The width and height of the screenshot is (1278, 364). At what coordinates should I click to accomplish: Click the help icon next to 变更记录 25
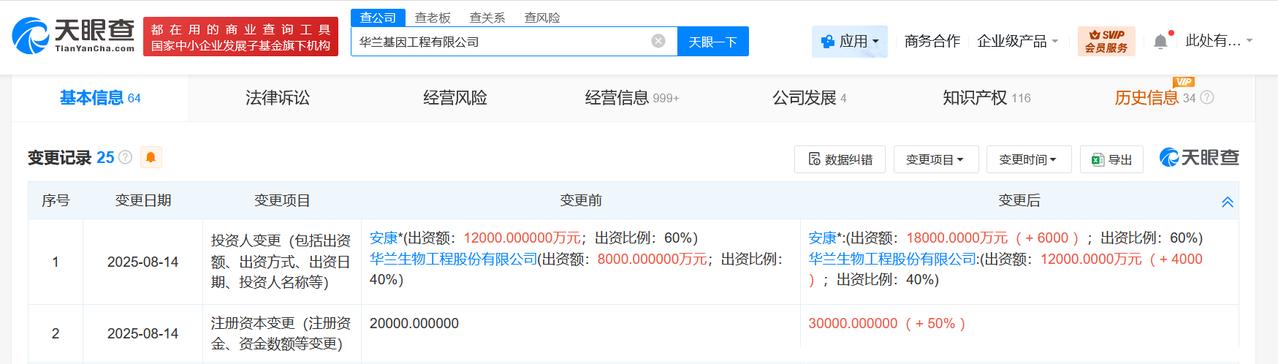coord(125,158)
